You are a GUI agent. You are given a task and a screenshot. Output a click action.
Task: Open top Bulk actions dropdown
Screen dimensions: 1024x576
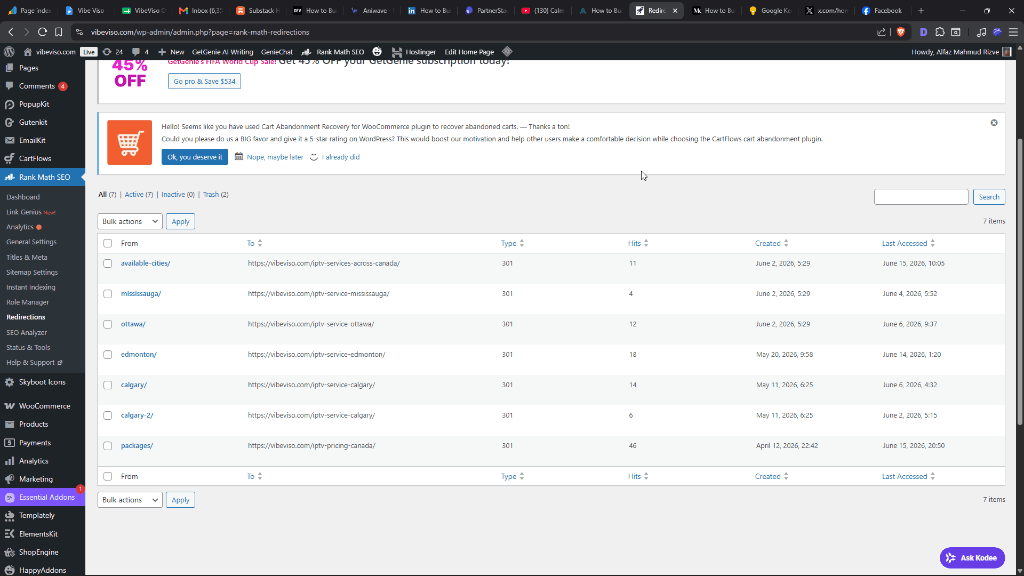pos(130,221)
